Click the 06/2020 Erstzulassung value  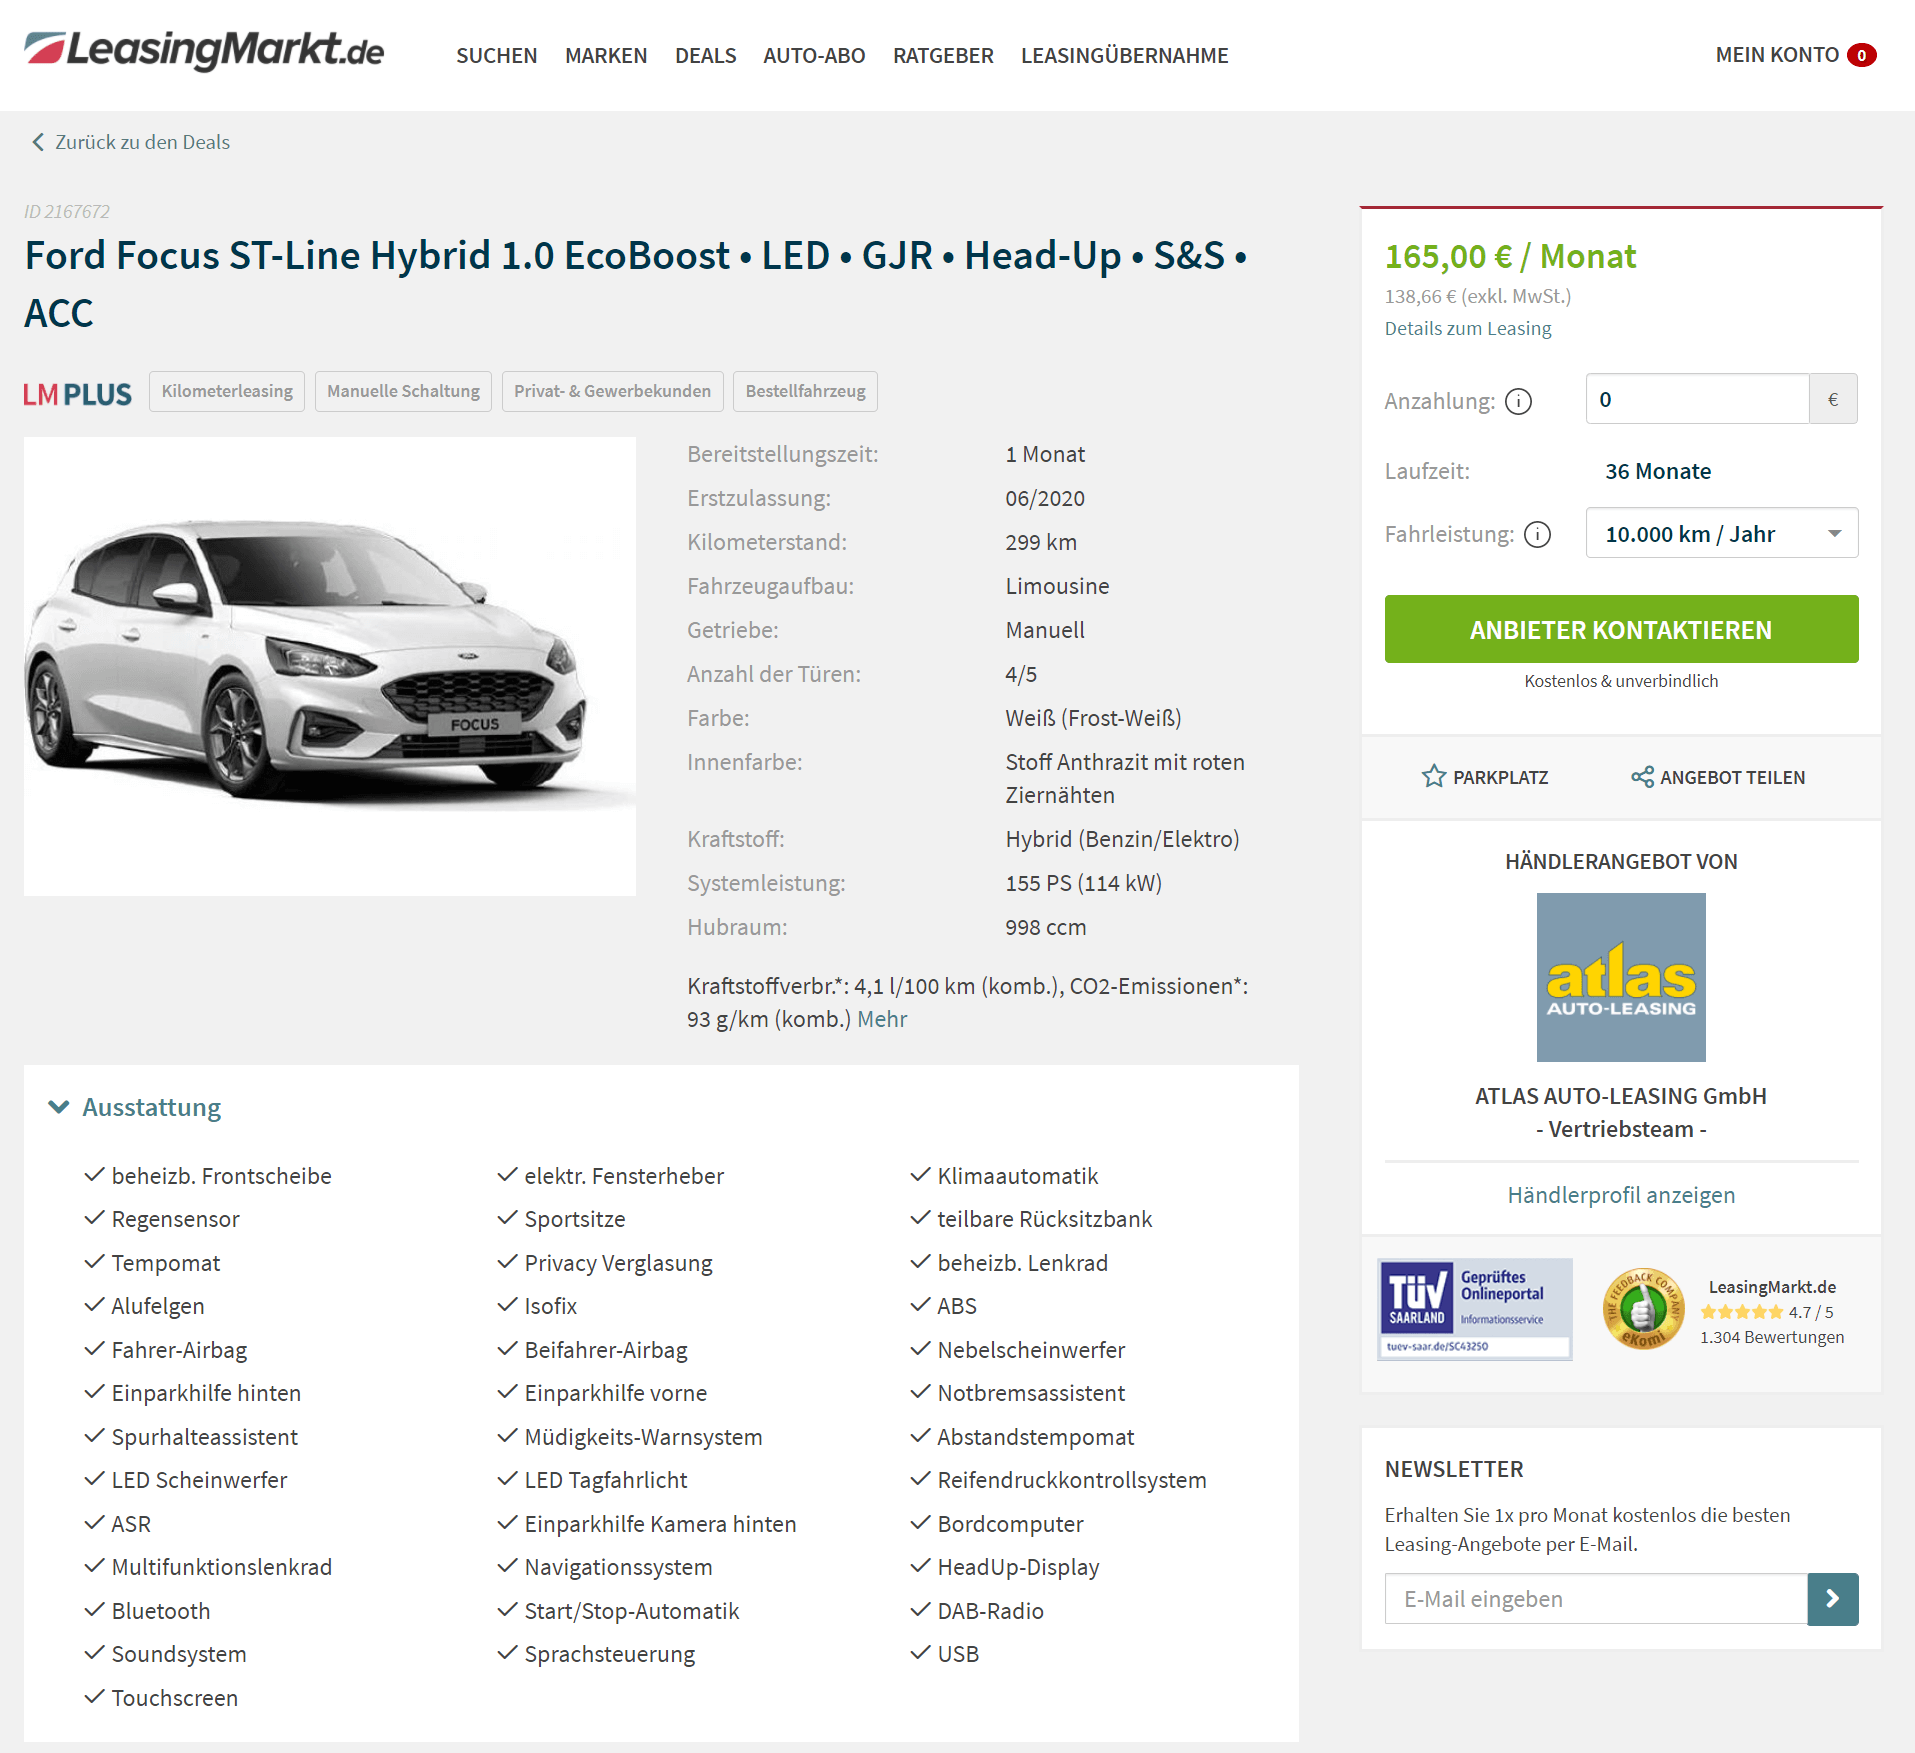[x=1045, y=498]
